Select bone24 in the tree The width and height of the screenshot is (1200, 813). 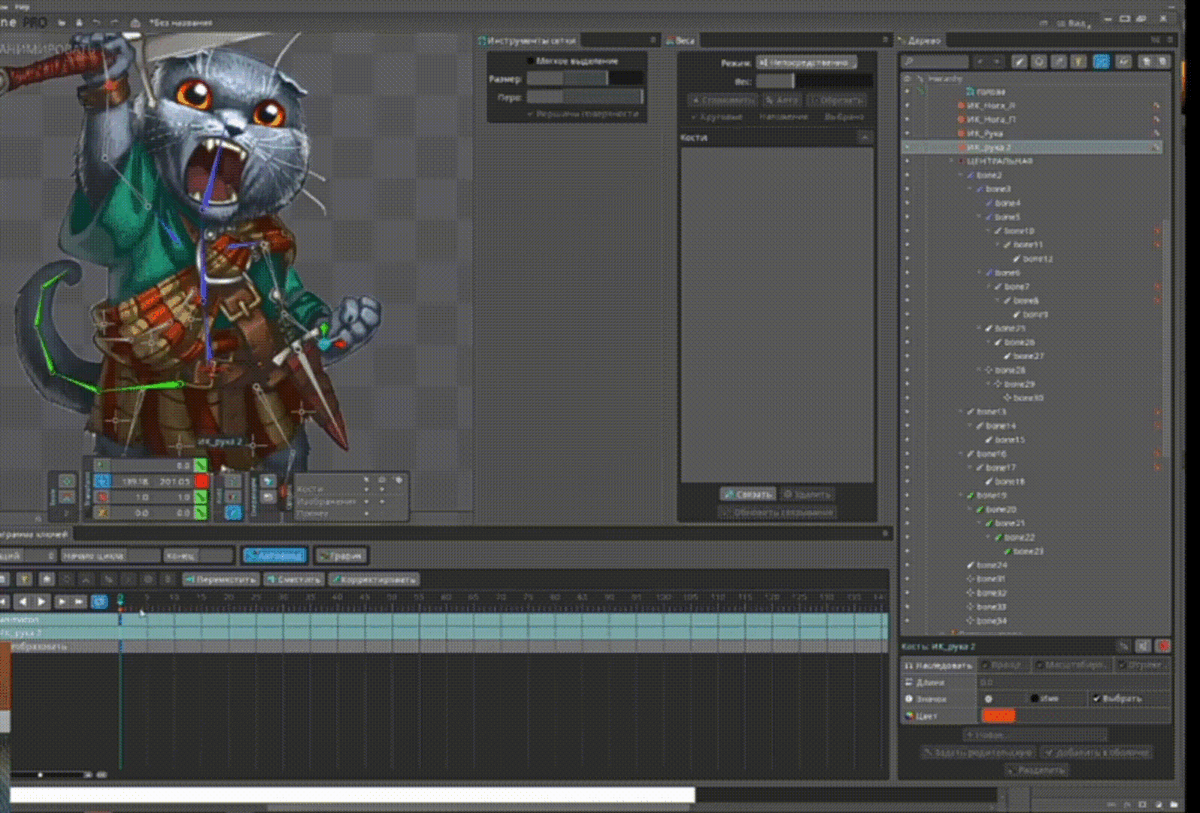coord(993,565)
